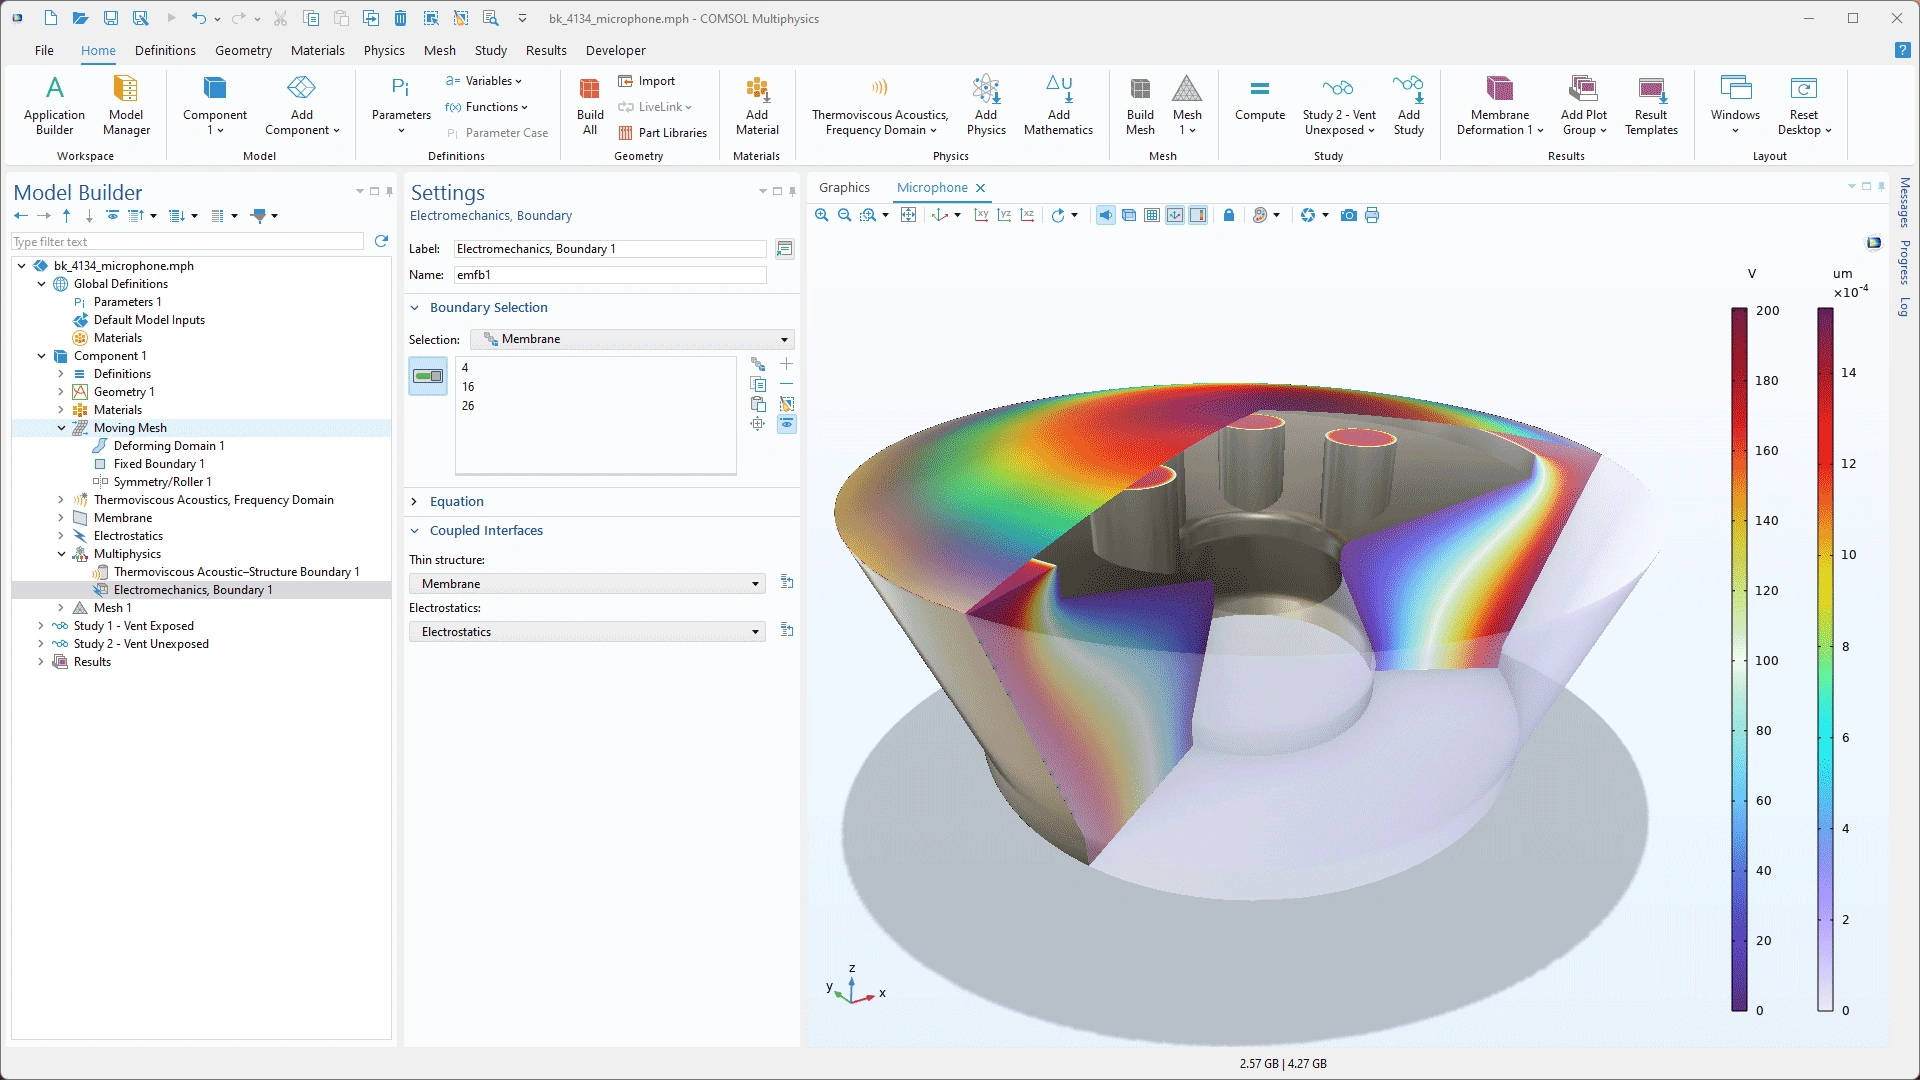The width and height of the screenshot is (1920, 1080).
Task: Toggle the color legend display button
Action: (x=1198, y=215)
